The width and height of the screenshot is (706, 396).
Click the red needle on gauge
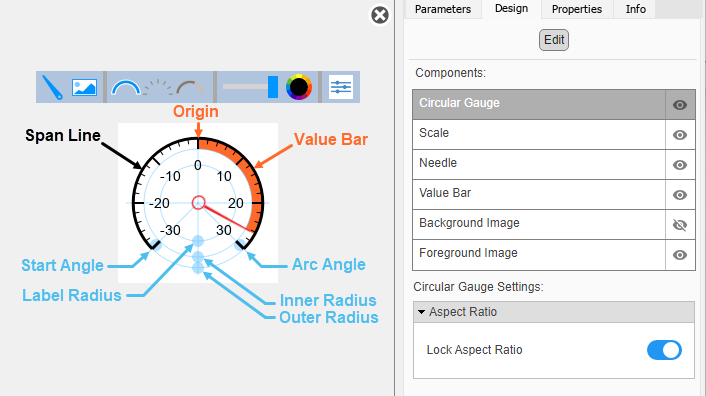[228, 219]
